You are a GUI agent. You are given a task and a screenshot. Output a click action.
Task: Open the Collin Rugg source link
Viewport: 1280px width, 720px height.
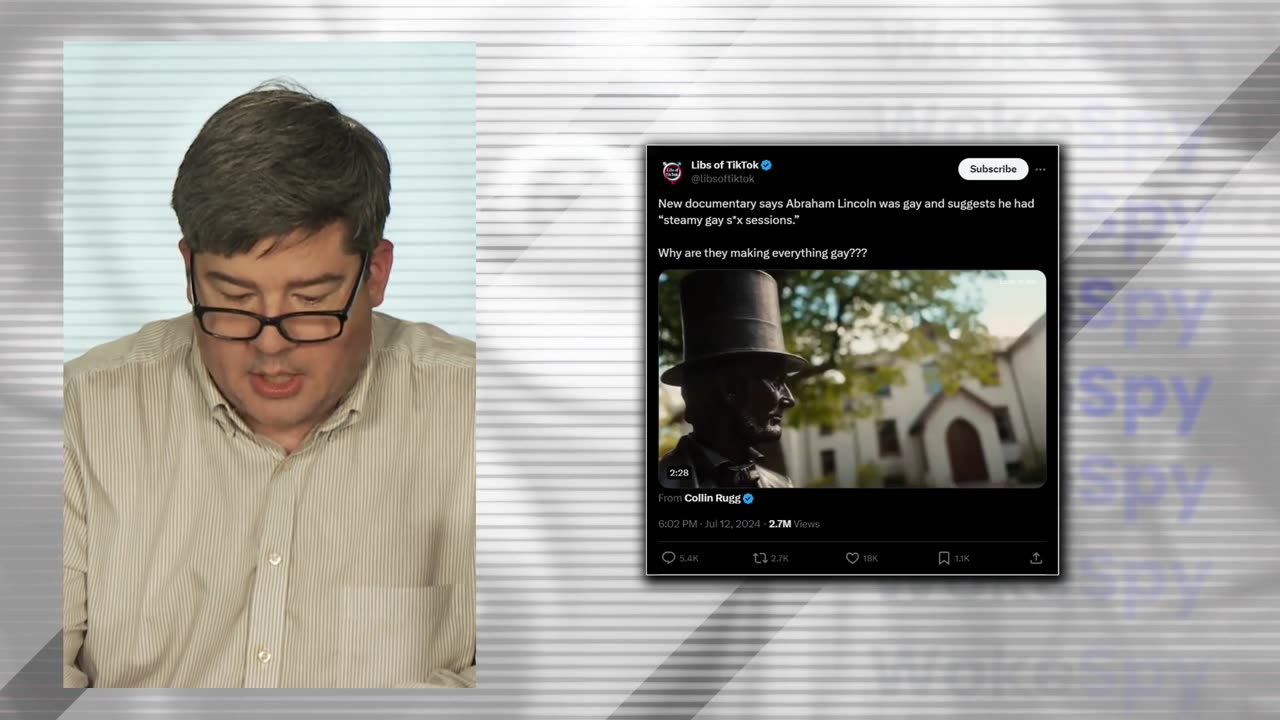(712, 498)
